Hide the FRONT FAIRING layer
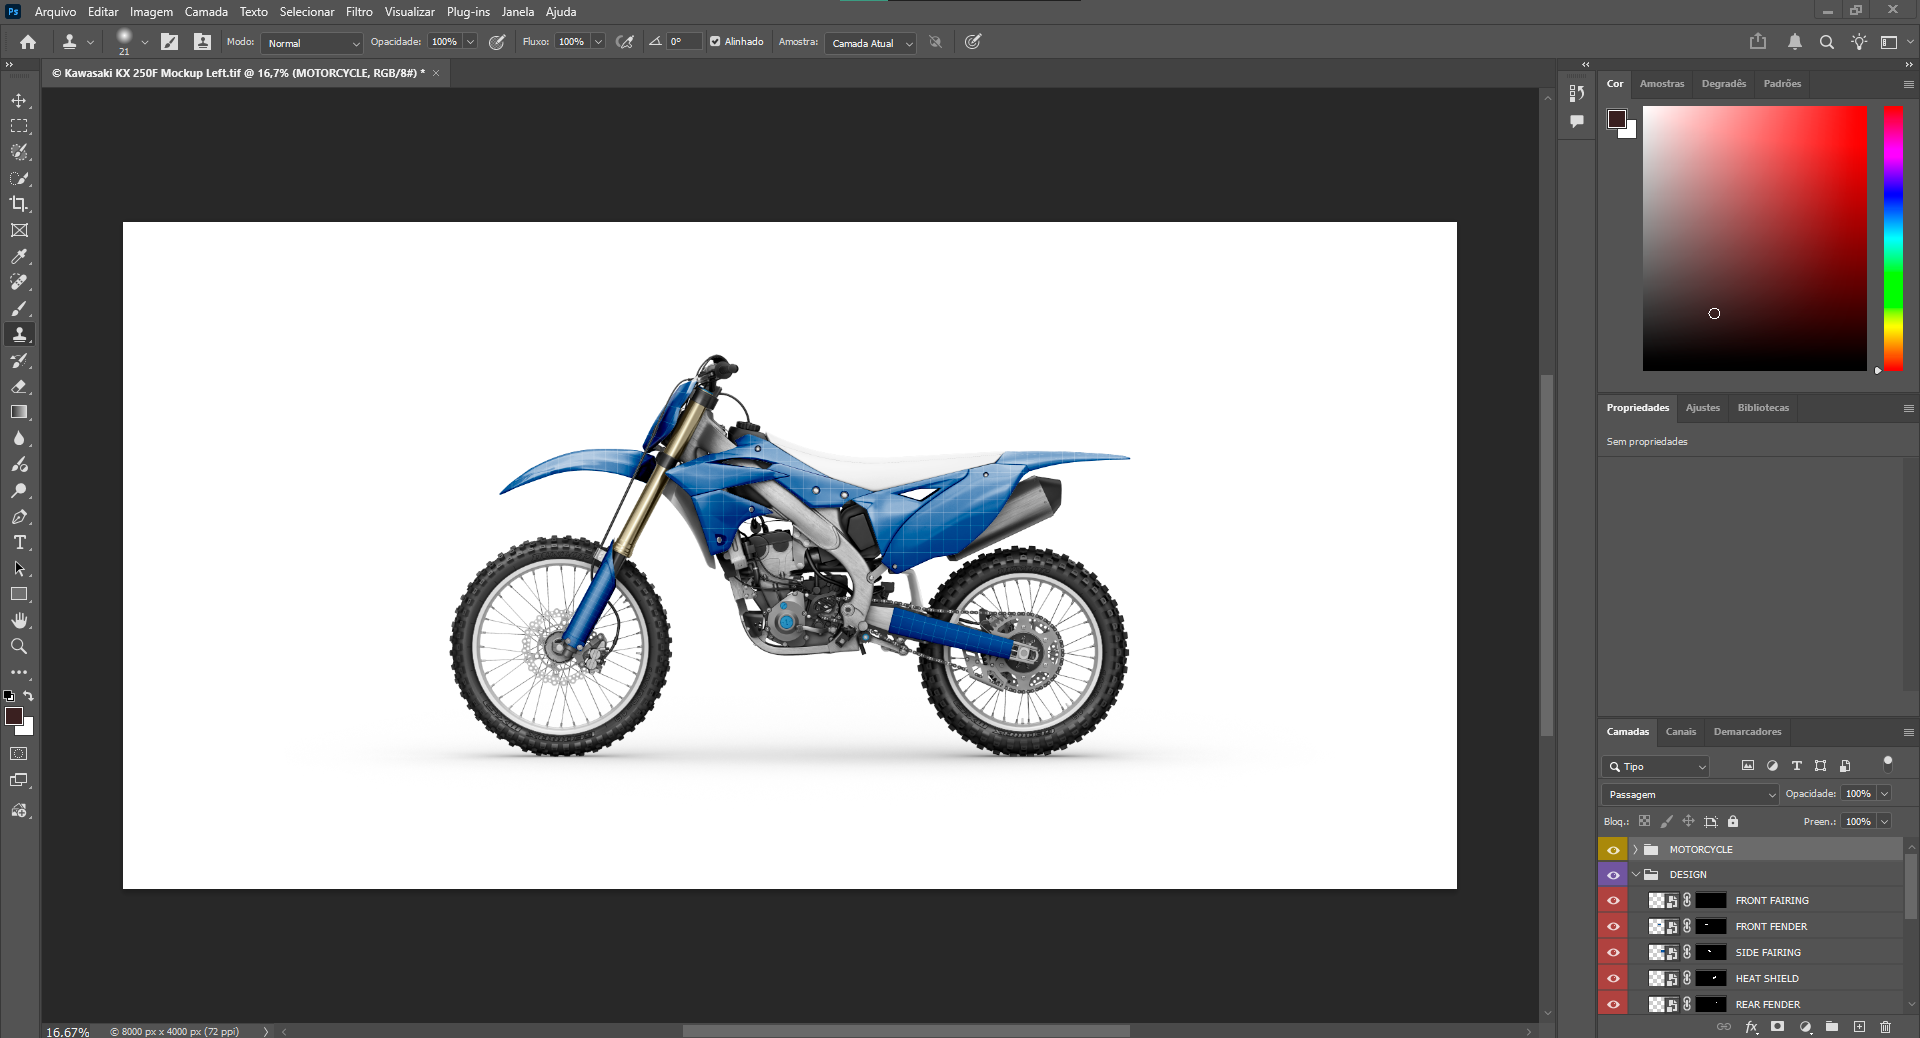The image size is (1920, 1038). (x=1613, y=901)
